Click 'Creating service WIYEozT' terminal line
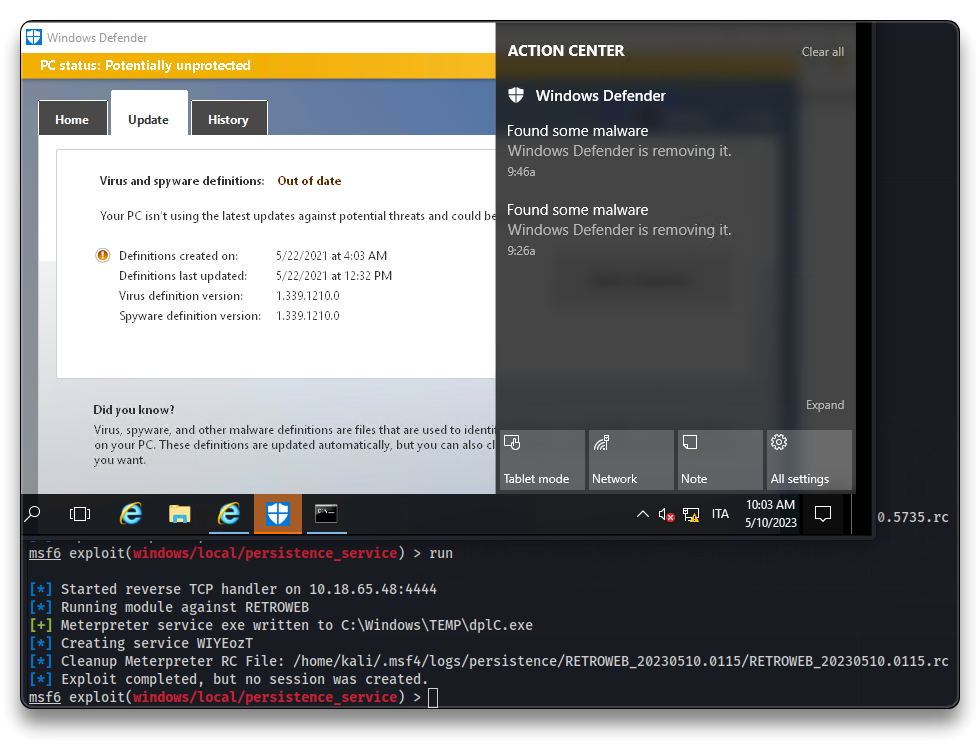Screen dimensions: 980x744 pos(141,643)
